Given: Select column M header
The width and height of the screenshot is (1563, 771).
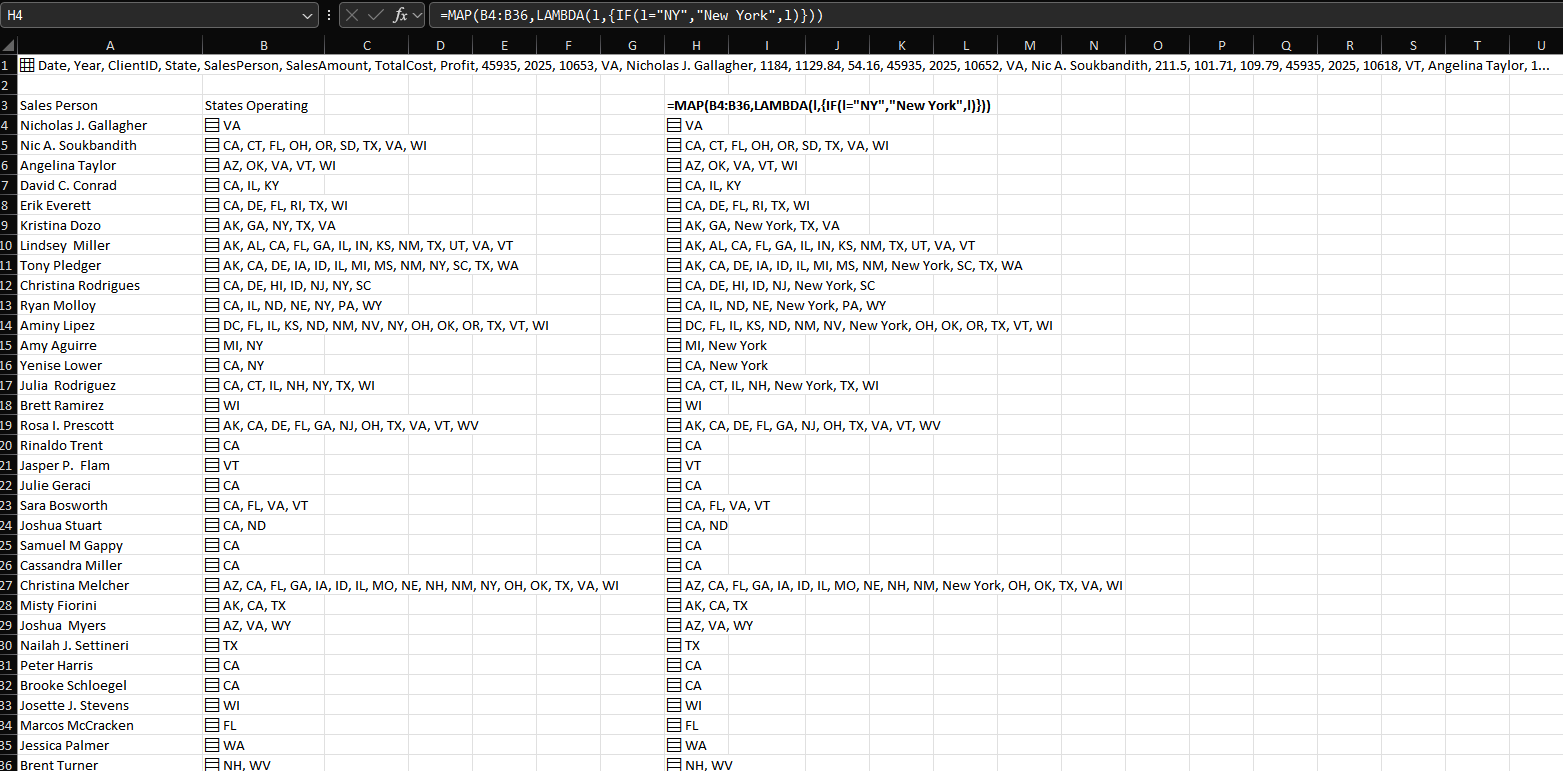Looking at the screenshot, I should [1029, 45].
